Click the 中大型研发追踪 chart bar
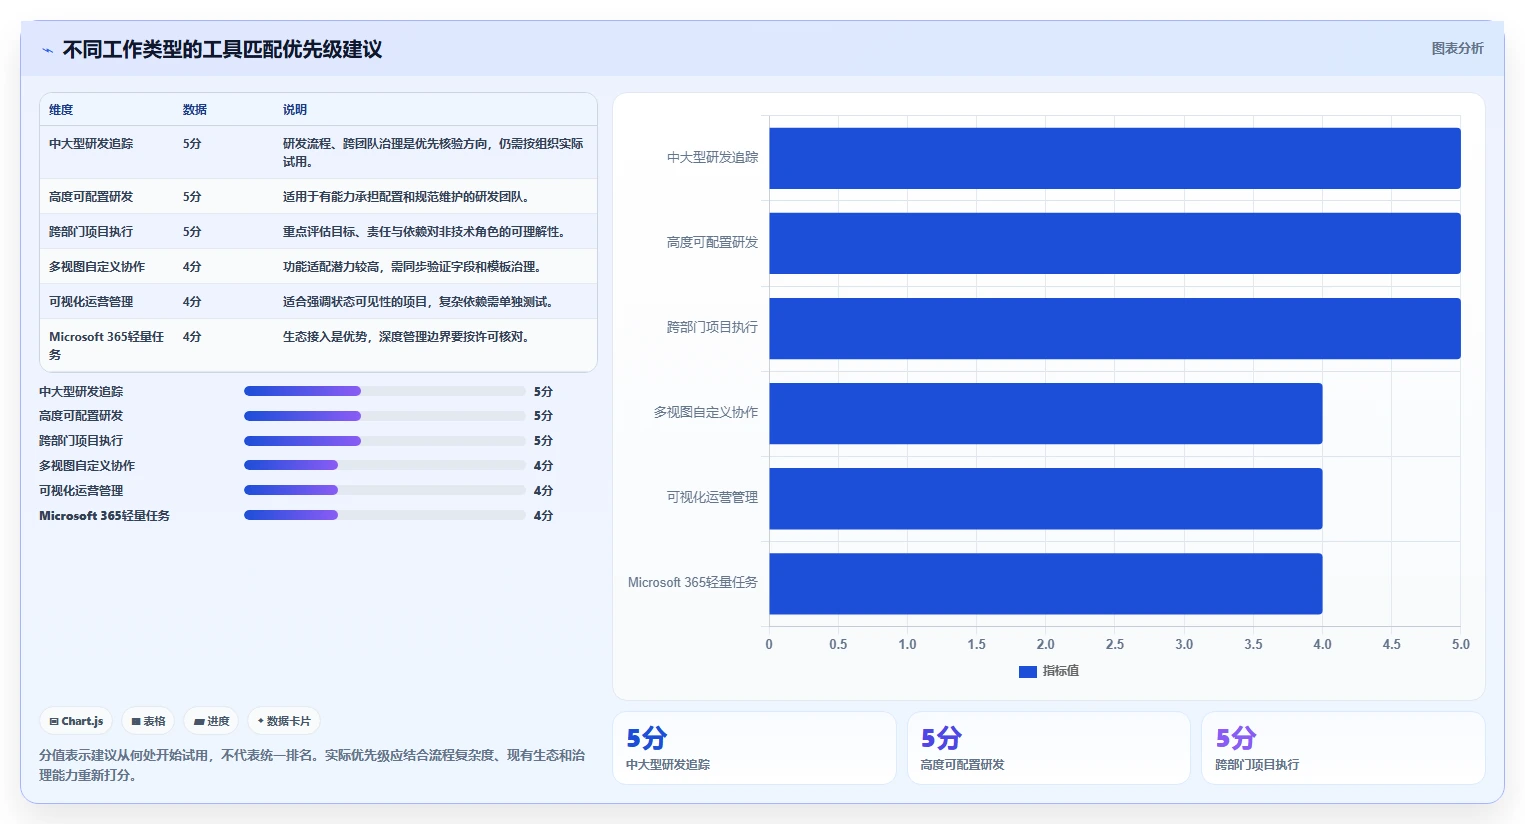 pos(1115,158)
